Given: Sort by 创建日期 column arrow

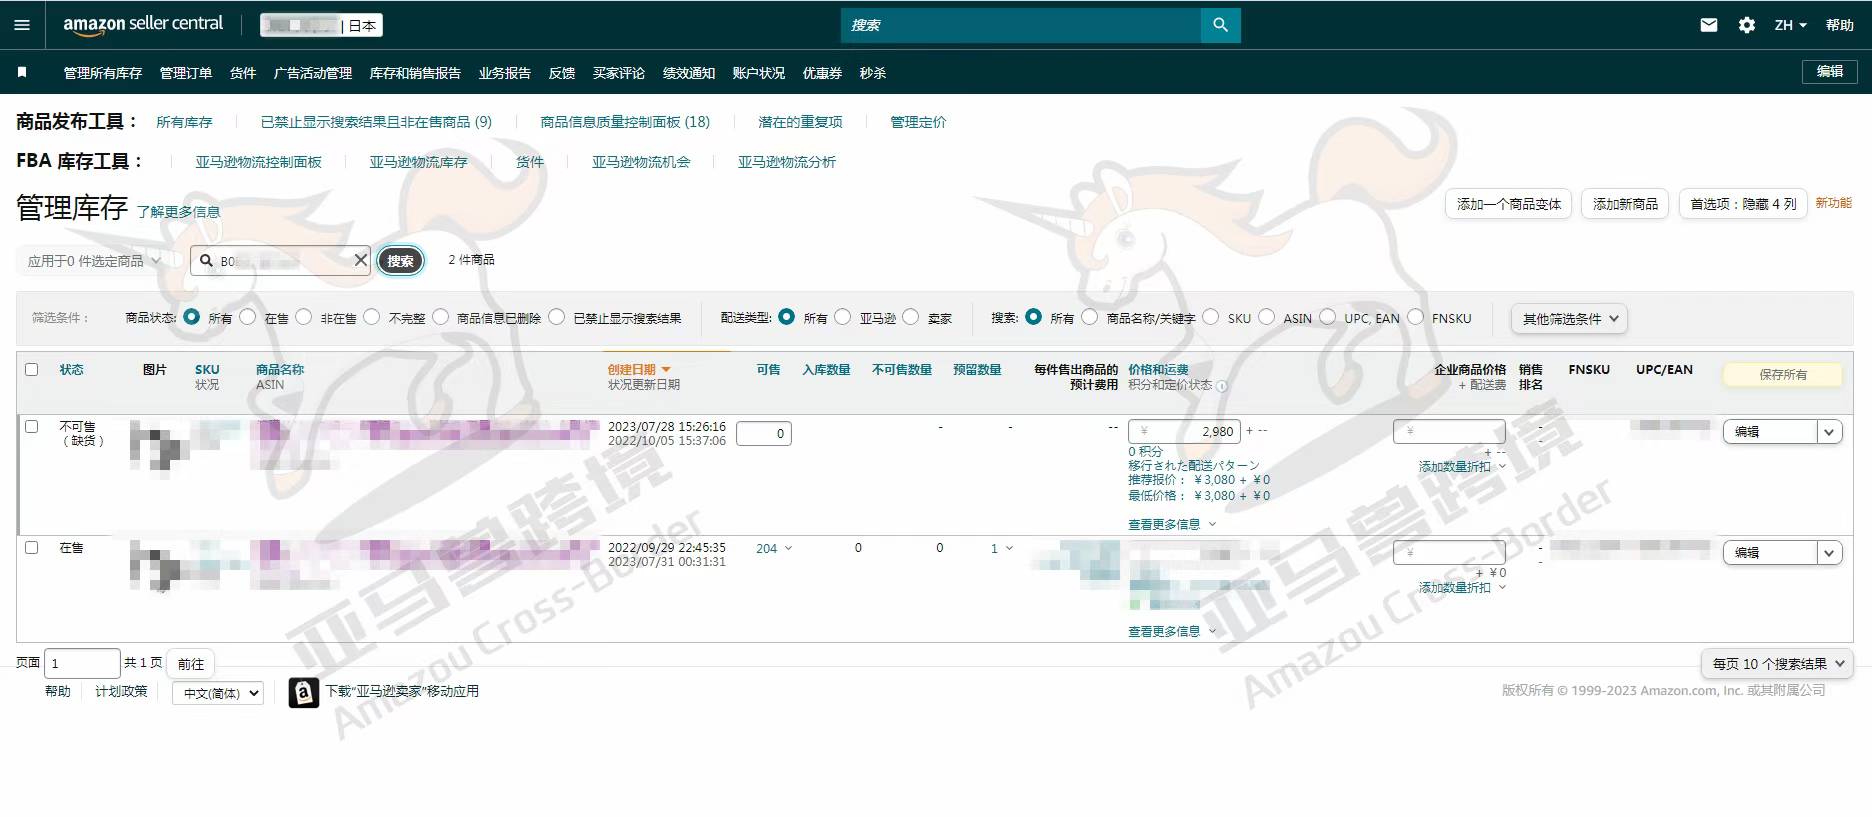Looking at the screenshot, I should click(x=666, y=370).
